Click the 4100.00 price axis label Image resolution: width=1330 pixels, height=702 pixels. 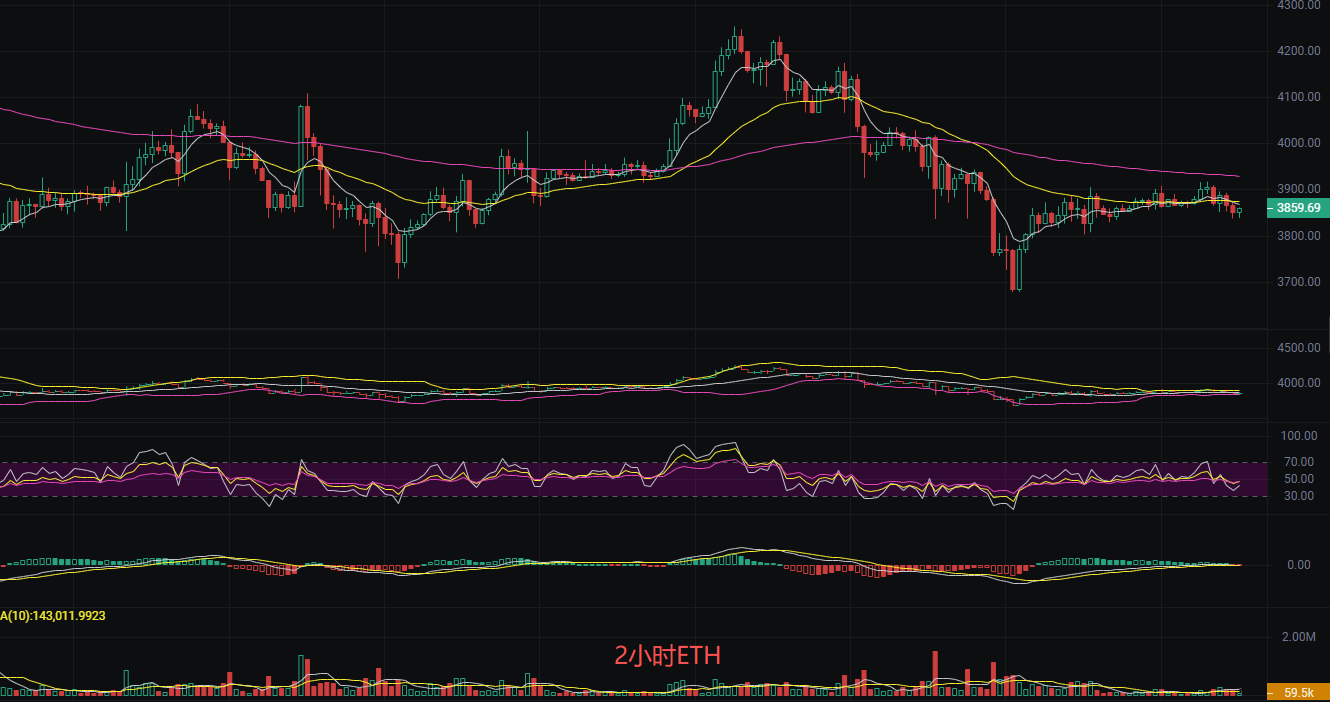click(1298, 97)
